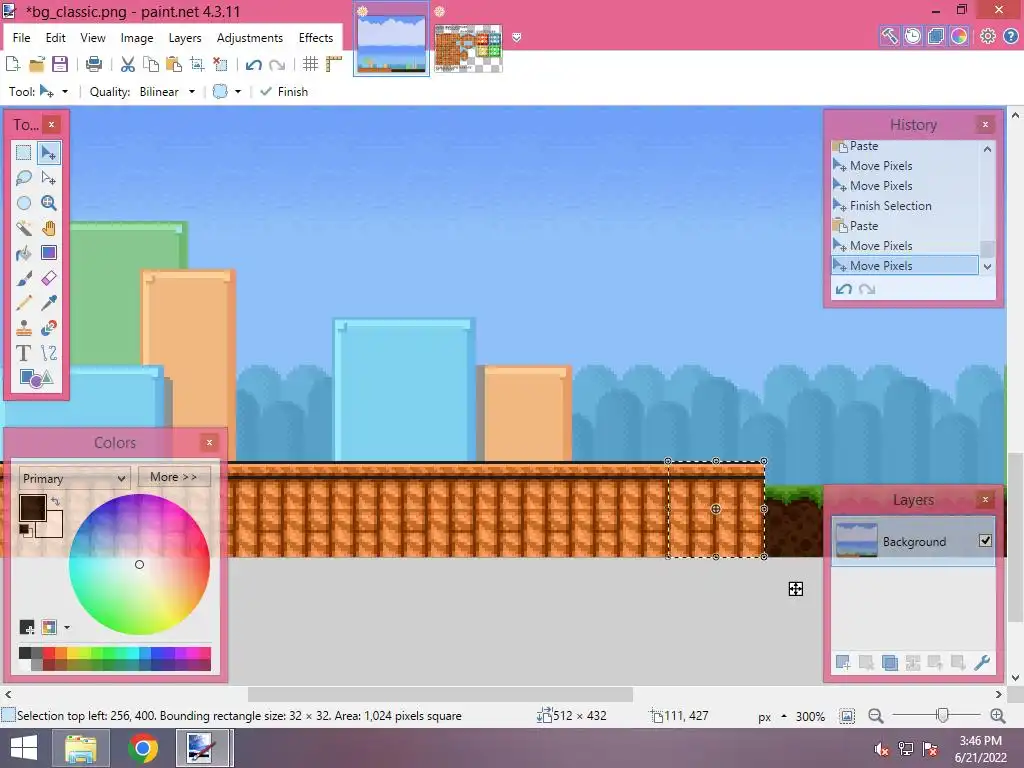Open the selection clipping mode dropdown
Viewport: 1024px width, 768px height.
(x=238, y=92)
